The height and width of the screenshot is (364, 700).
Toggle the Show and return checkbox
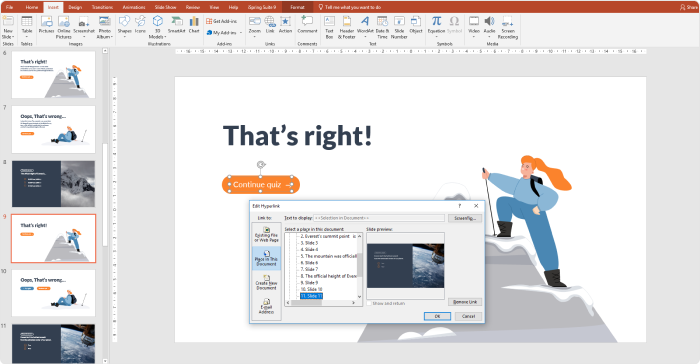(x=369, y=303)
